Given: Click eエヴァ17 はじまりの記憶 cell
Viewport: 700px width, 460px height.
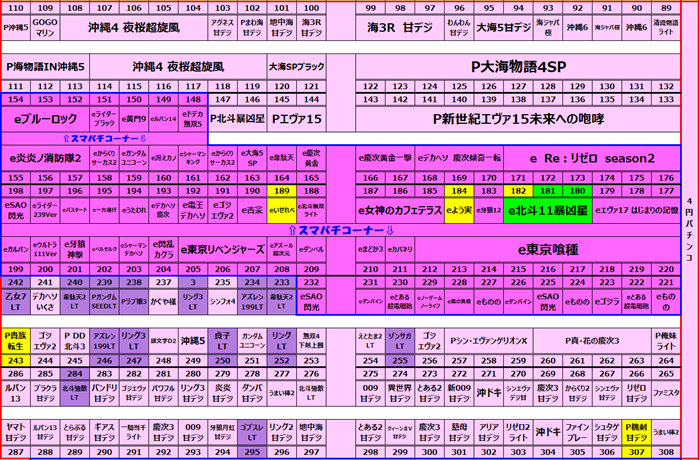Looking at the screenshot, I should tap(637, 210).
